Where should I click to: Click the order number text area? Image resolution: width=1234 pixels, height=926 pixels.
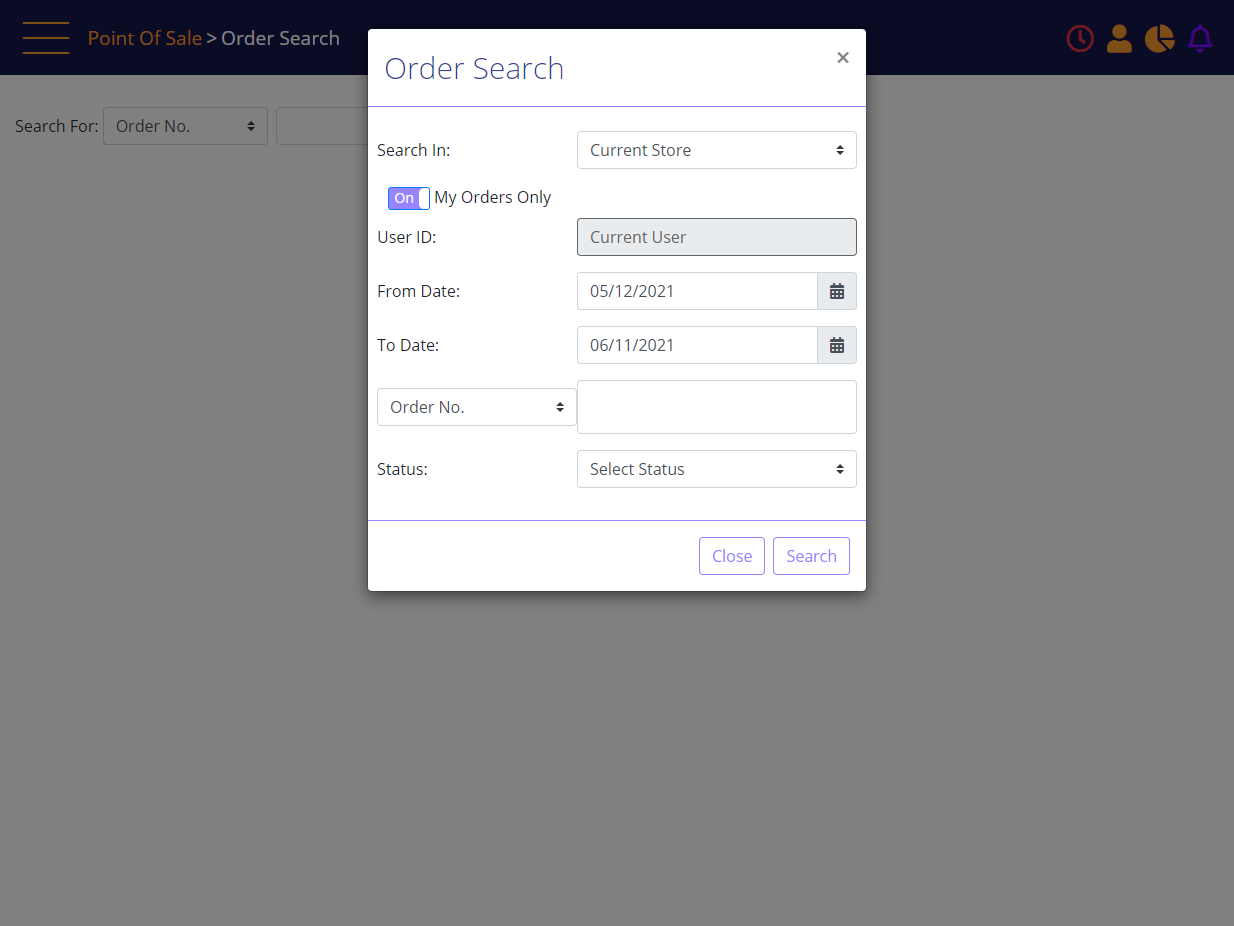pyautogui.click(x=717, y=407)
